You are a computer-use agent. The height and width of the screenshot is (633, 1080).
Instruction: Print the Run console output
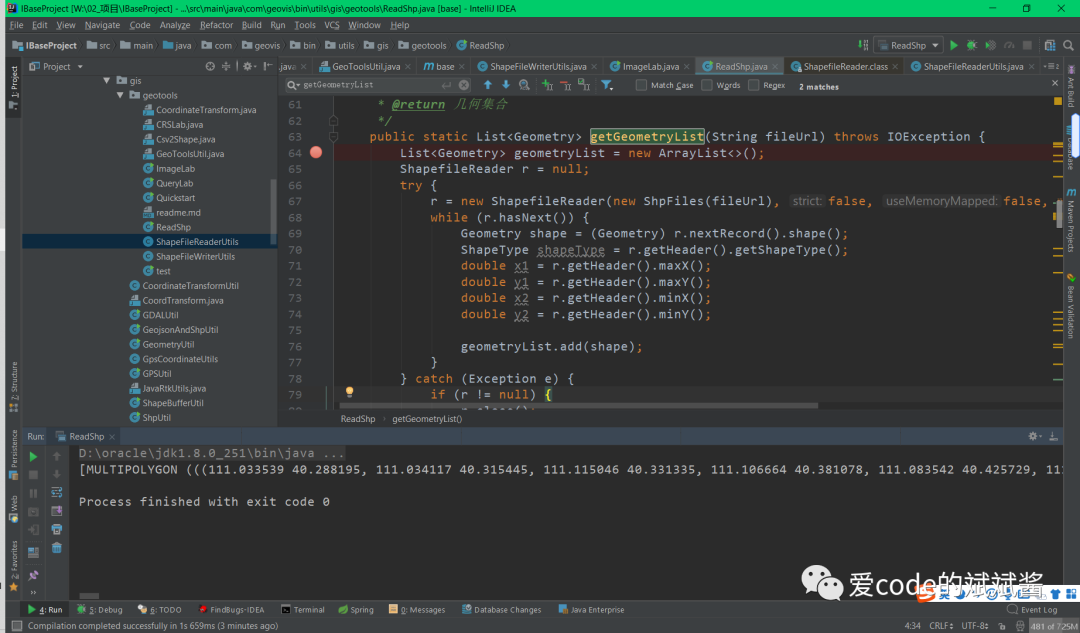56,530
